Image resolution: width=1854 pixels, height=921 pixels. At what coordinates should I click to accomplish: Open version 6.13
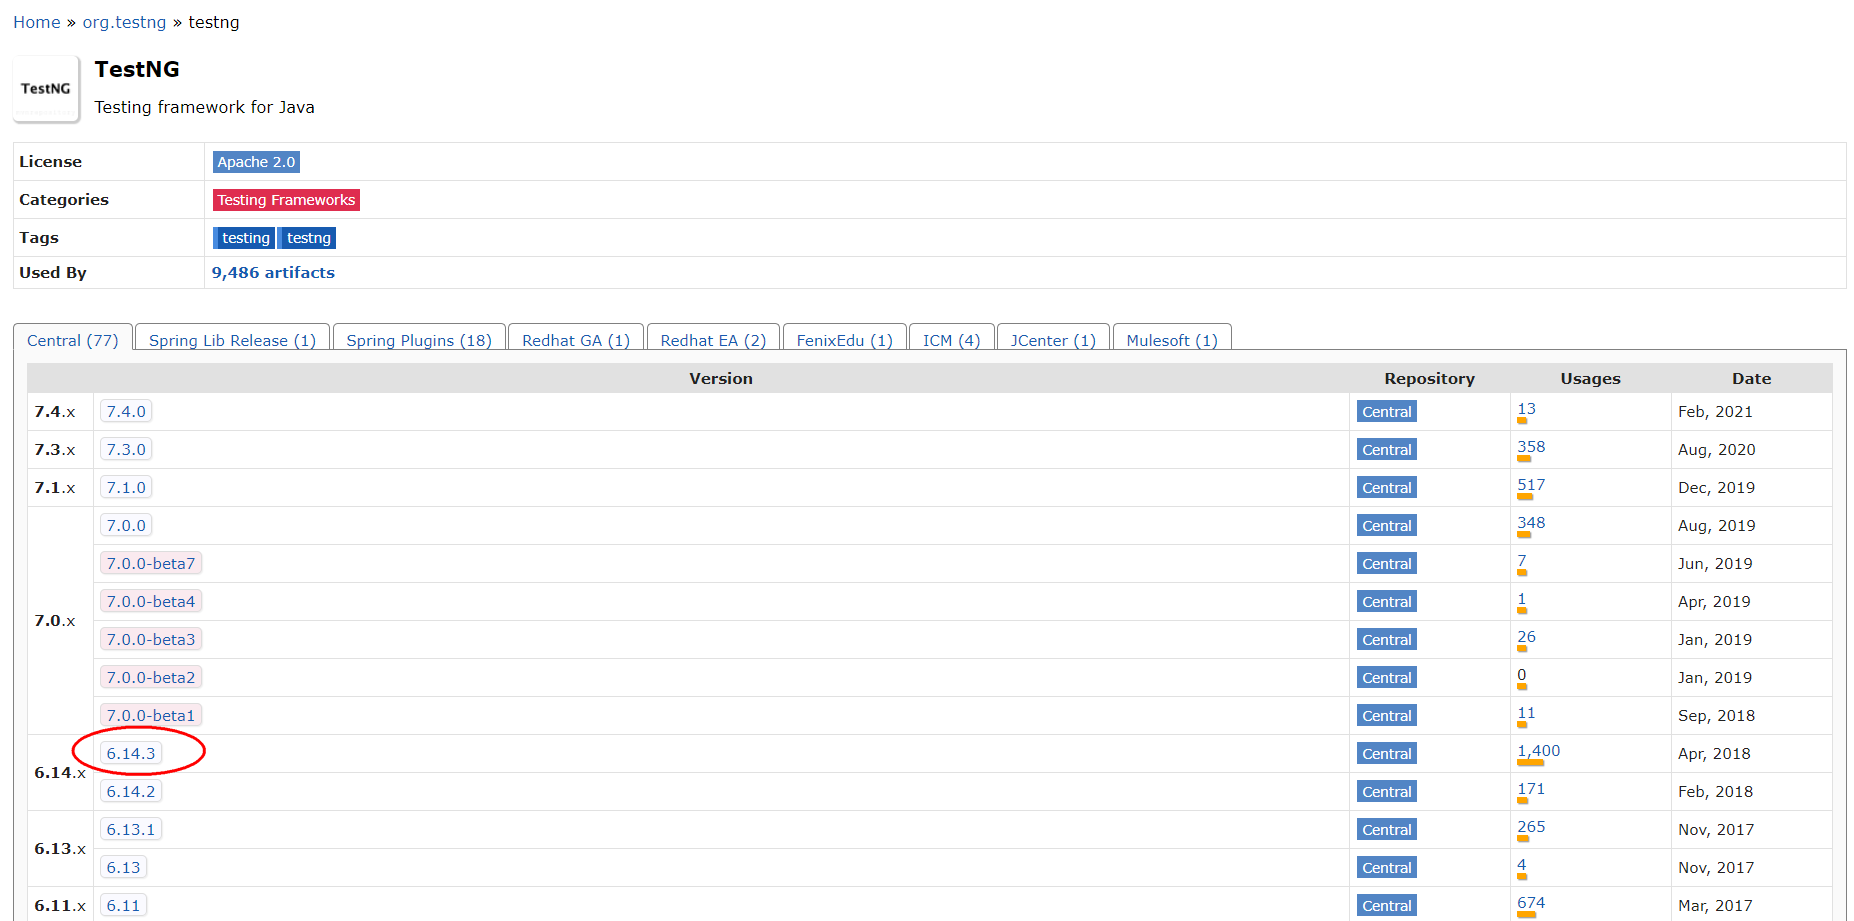click(x=123, y=868)
